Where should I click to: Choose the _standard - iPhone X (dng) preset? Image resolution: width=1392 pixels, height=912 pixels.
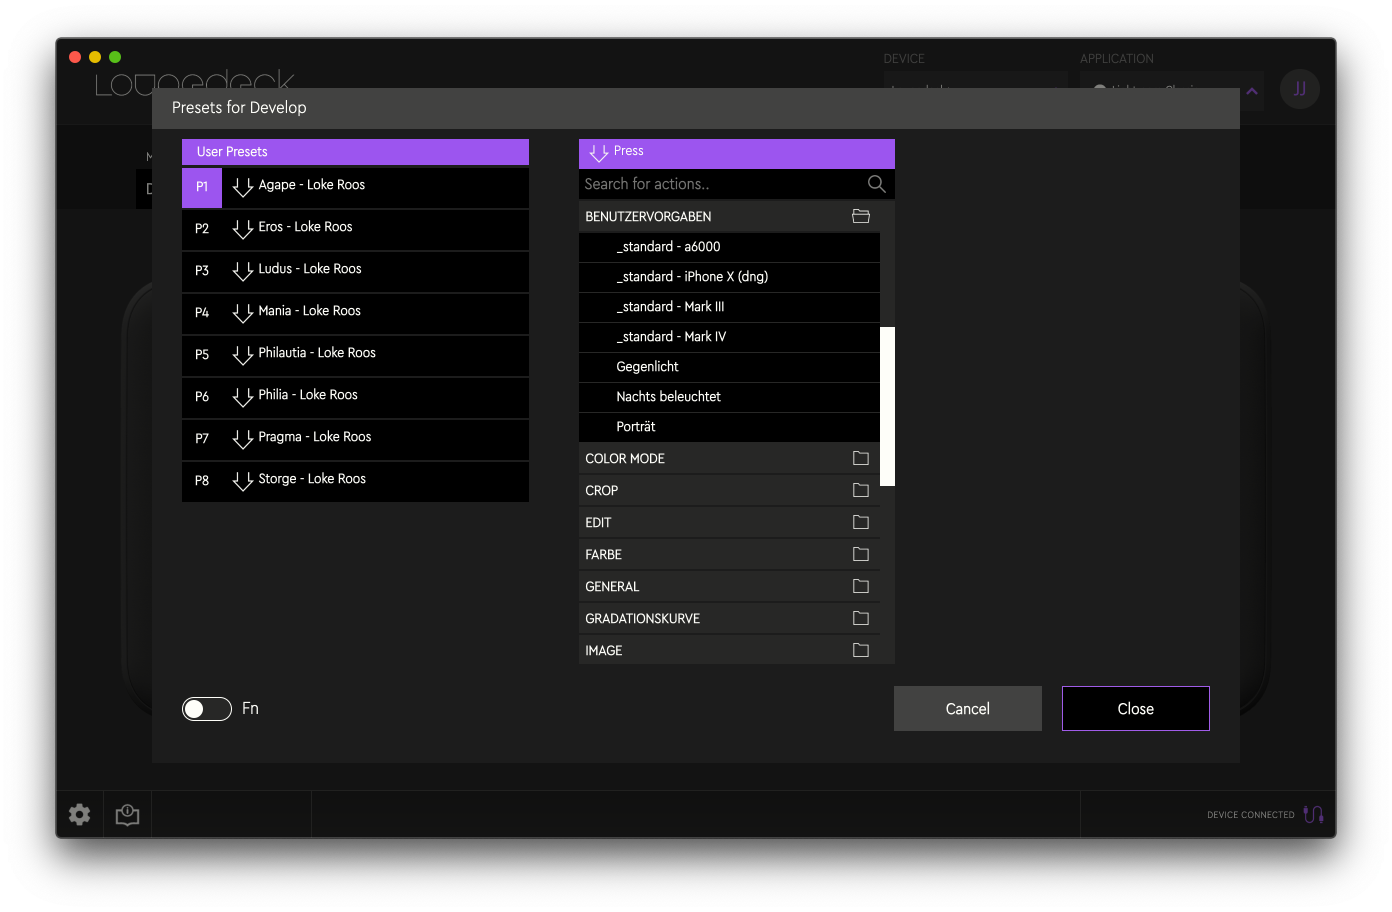point(729,277)
